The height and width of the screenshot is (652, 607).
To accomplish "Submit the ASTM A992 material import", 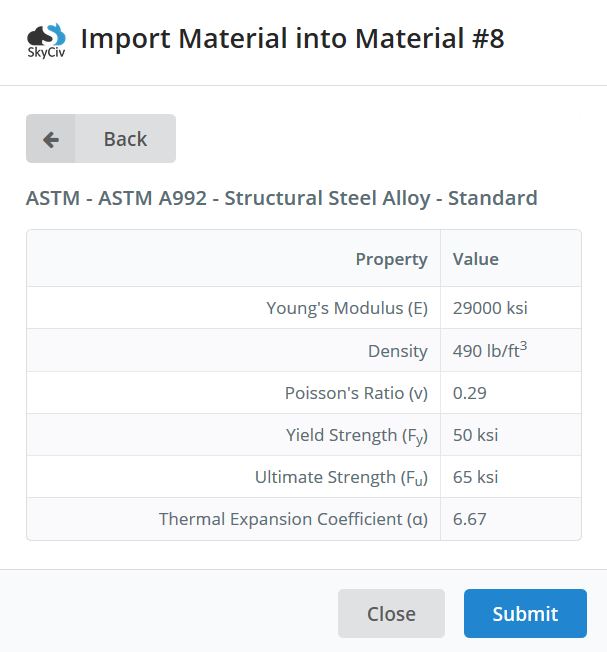I will (x=525, y=613).
